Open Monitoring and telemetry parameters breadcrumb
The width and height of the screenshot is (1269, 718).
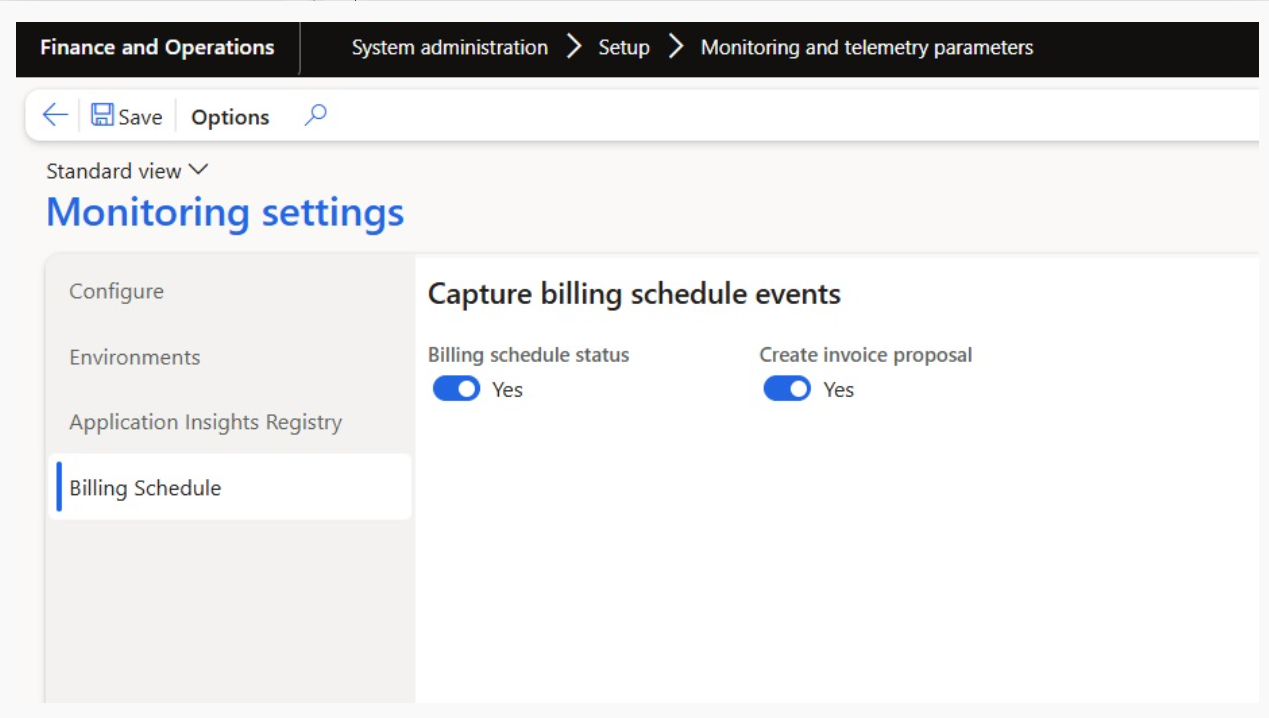(867, 47)
